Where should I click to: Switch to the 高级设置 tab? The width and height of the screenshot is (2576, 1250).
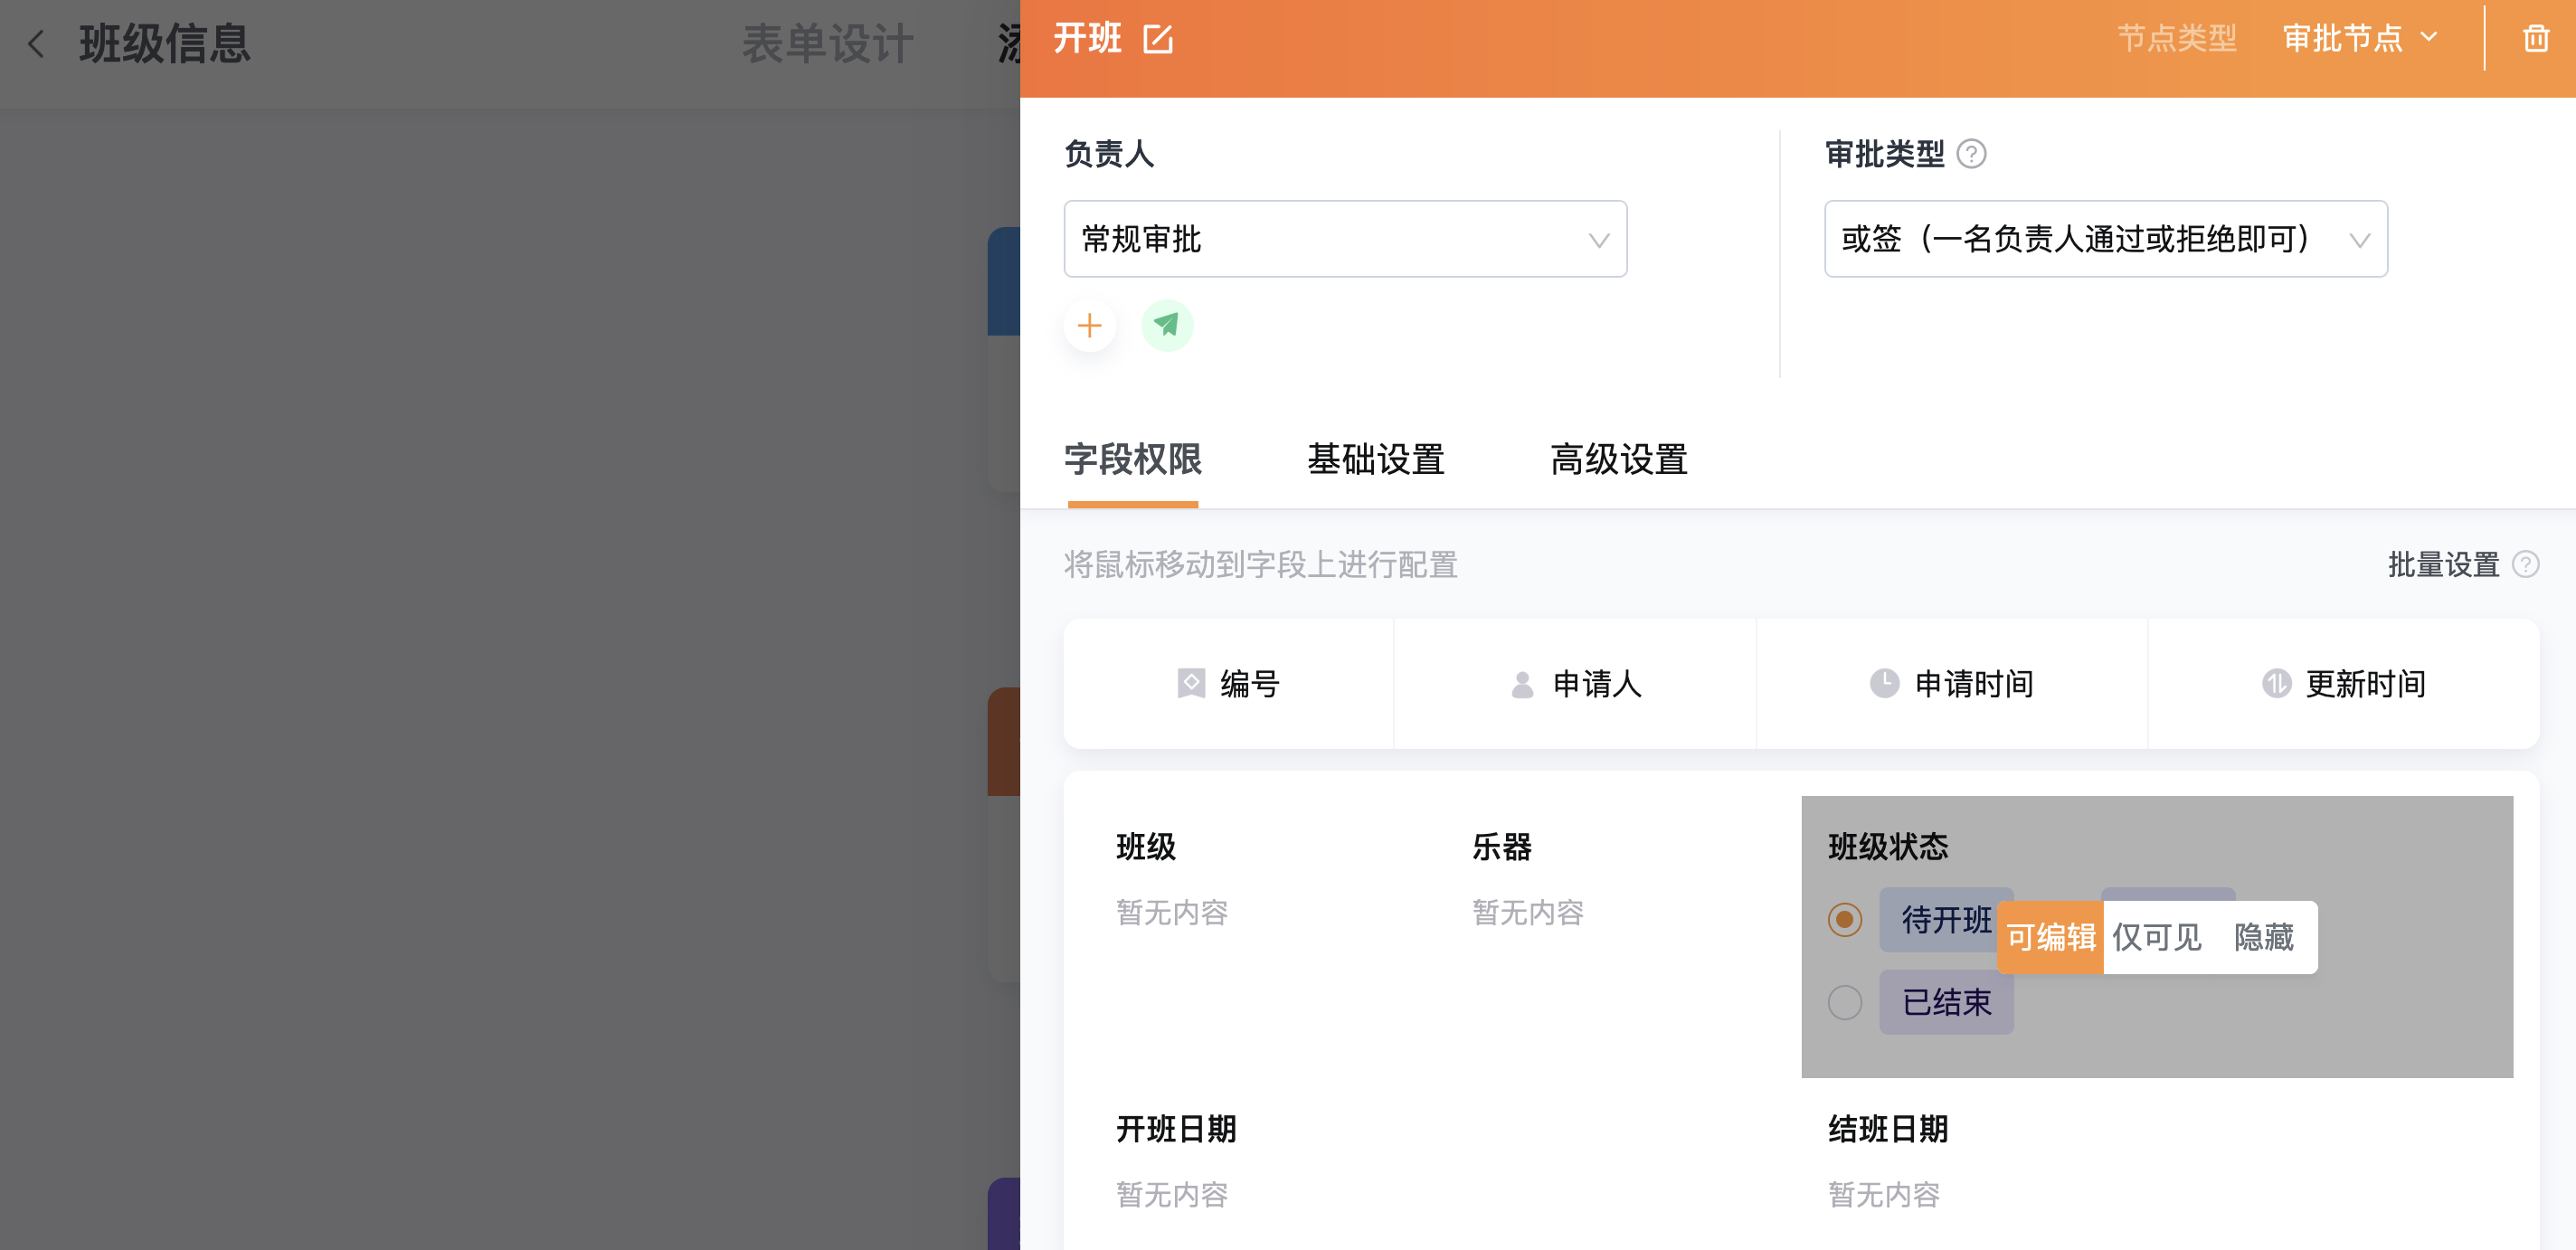pyautogui.click(x=1619, y=460)
